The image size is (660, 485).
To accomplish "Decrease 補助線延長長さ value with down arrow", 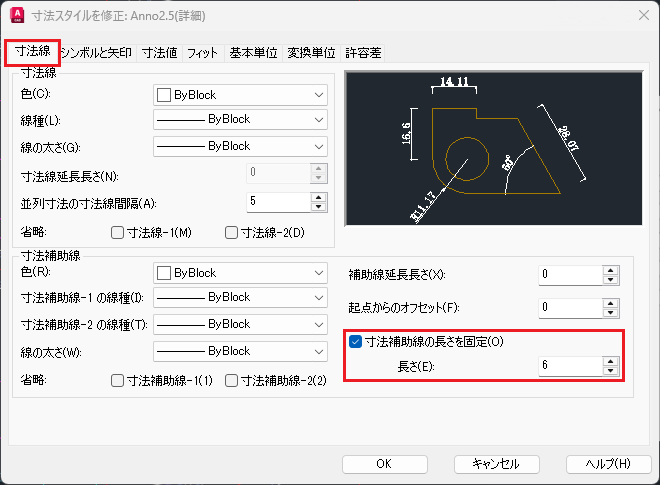I will click(610, 280).
